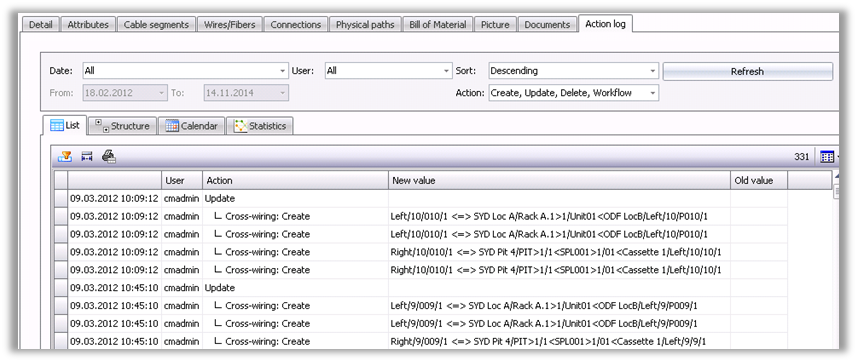Click the User column header

click(x=182, y=180)
